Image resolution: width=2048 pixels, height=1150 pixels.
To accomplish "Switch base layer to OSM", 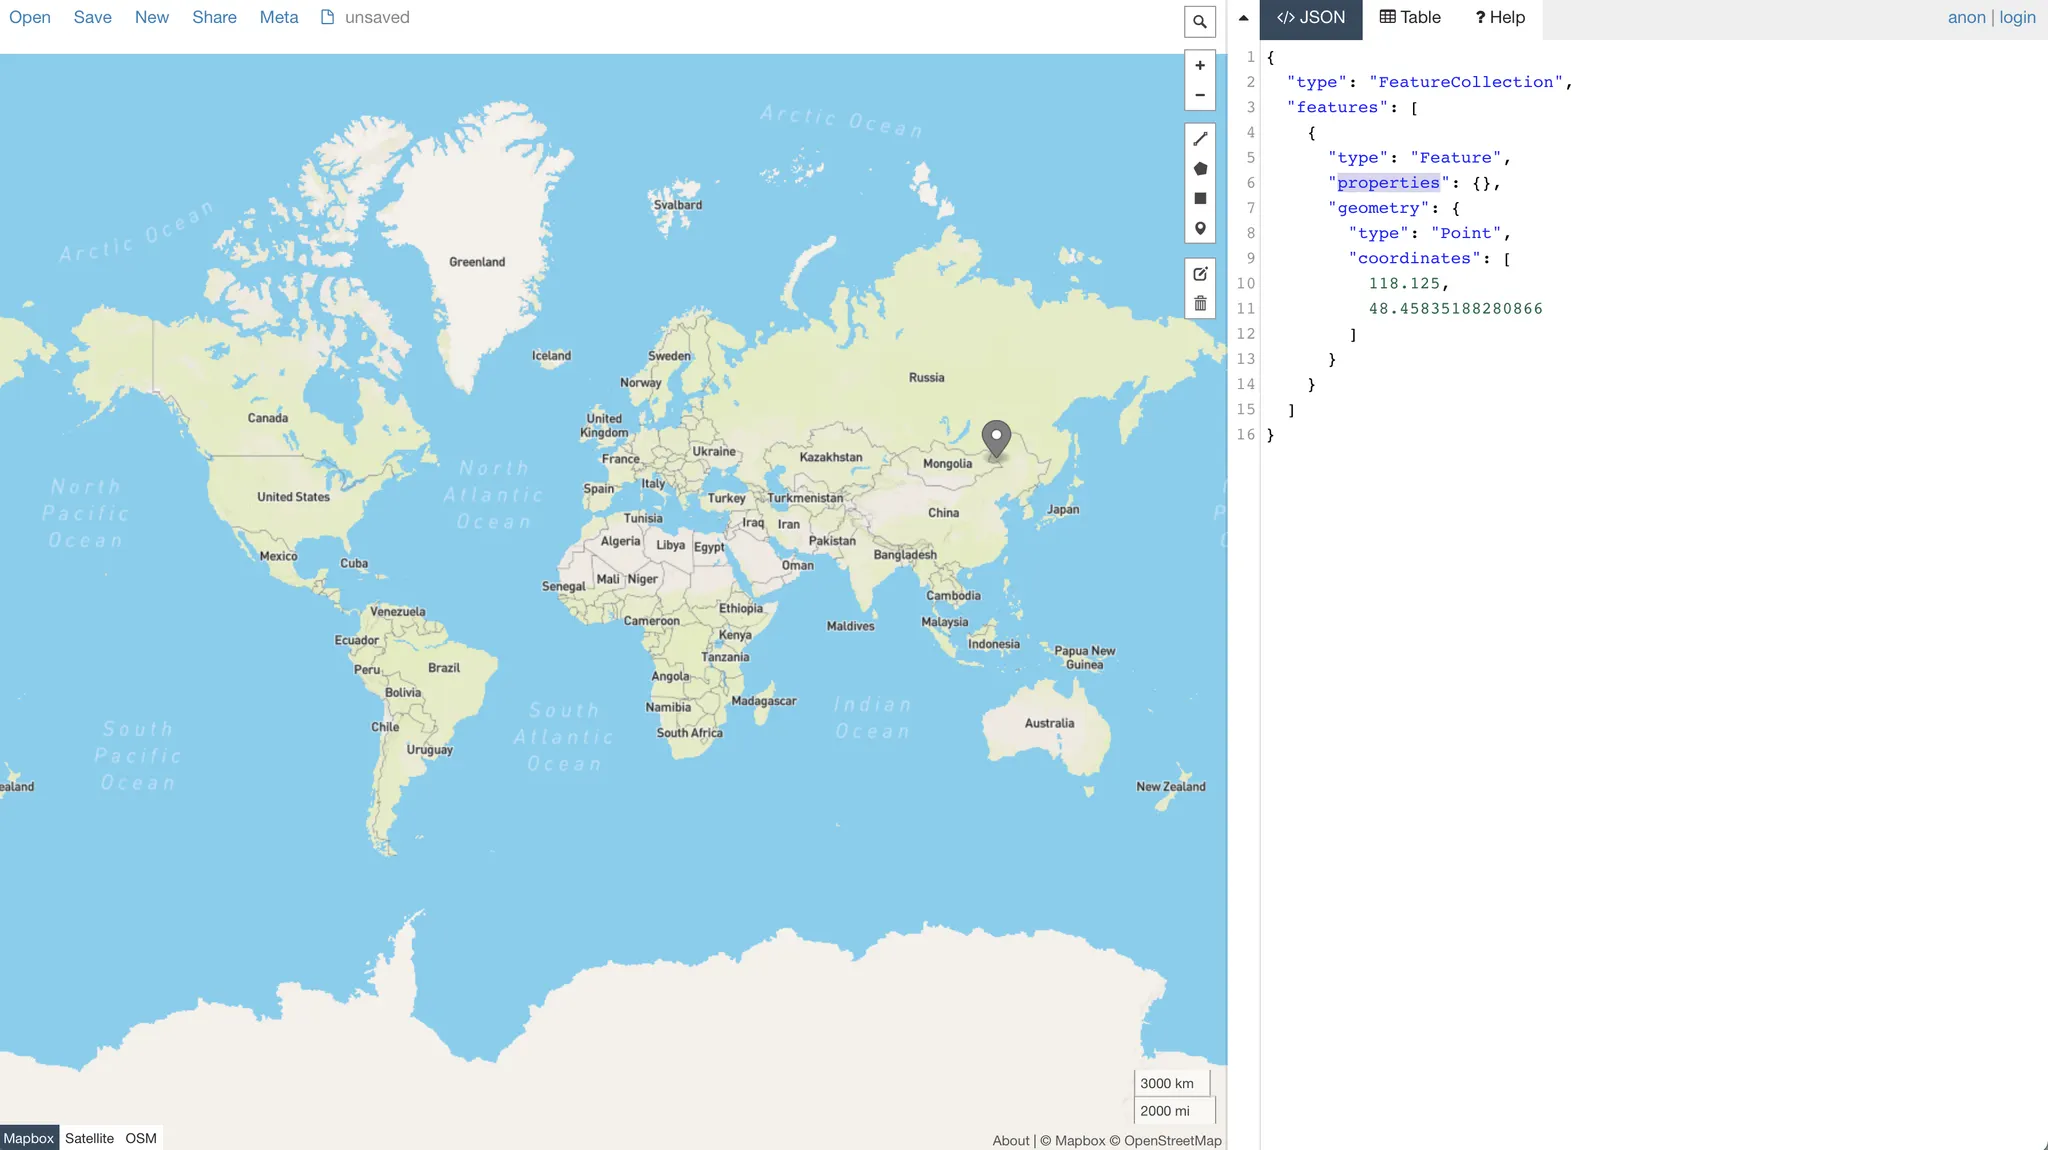I will [x=141, y=1138].
